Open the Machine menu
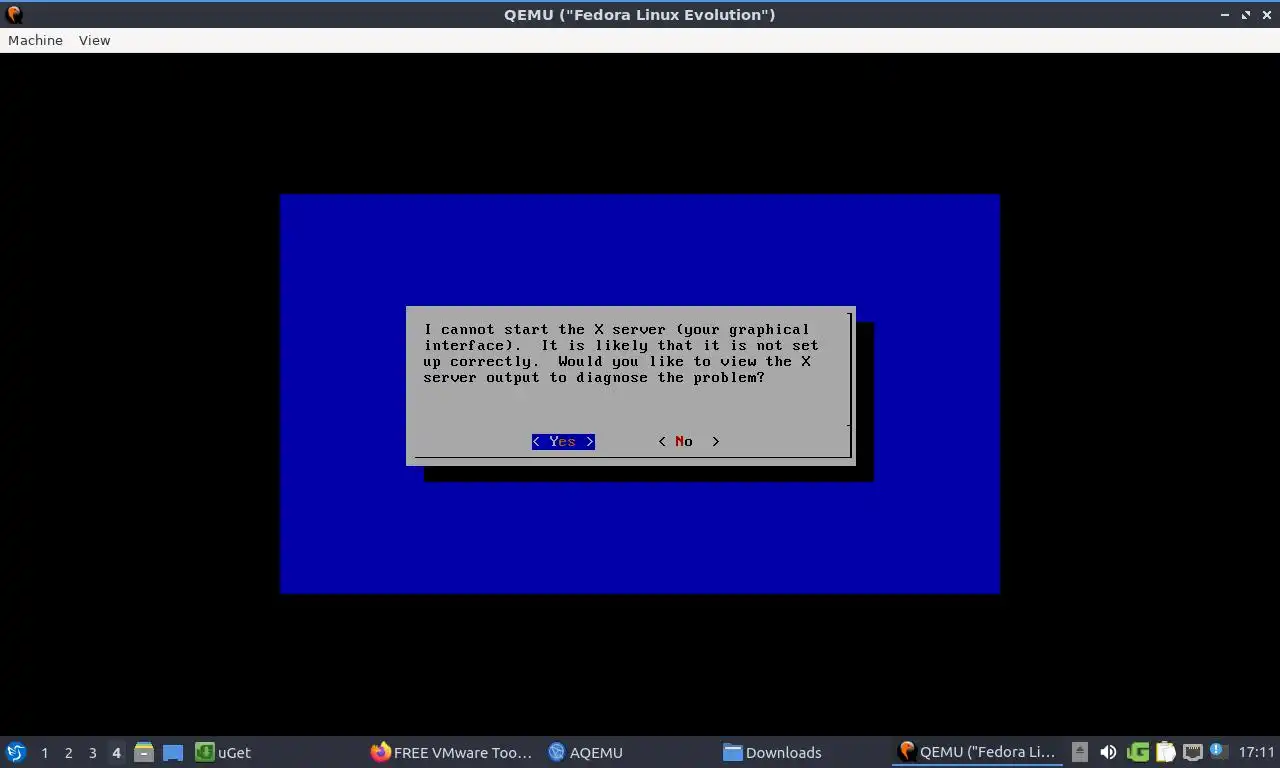Screen dimensions: 1280x768 [35, 40]
